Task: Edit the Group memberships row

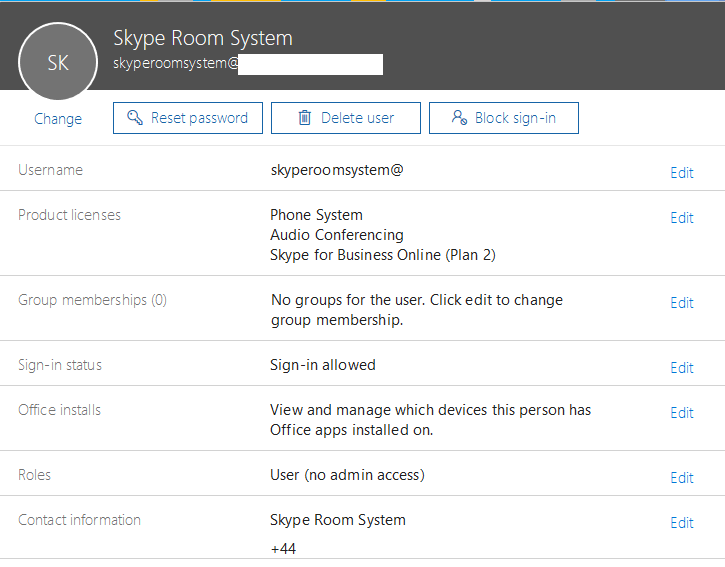Action: (x=682, y=303)
